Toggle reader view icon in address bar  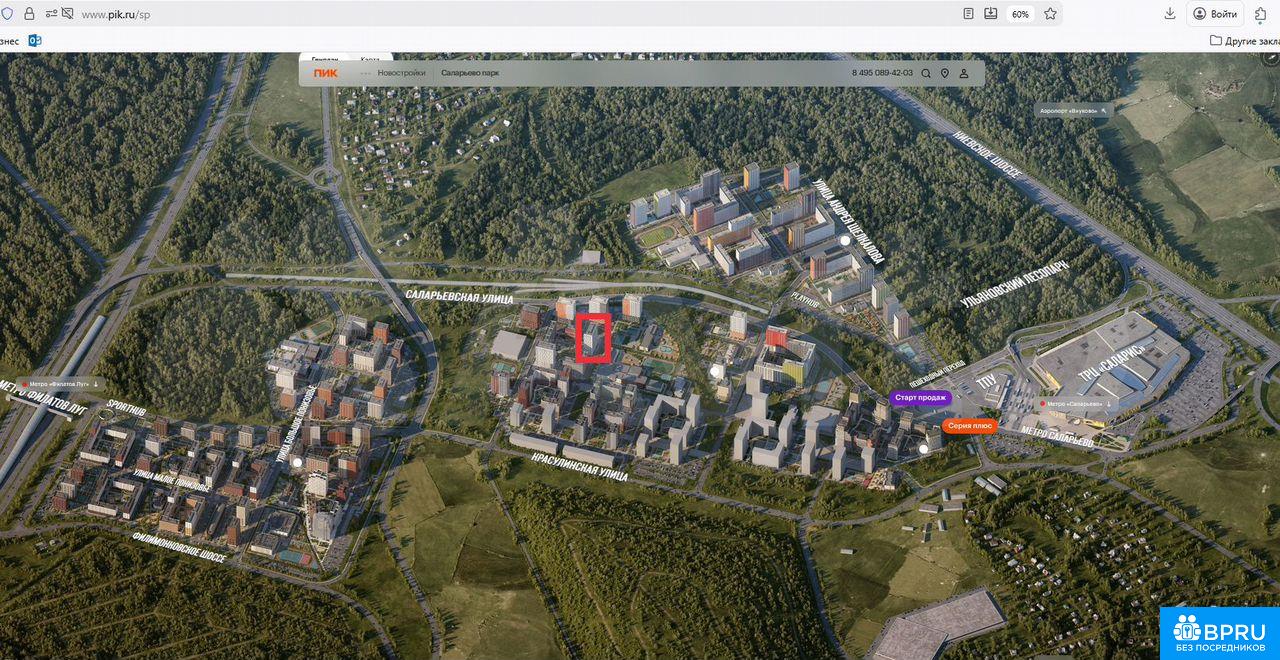point(968,14)
